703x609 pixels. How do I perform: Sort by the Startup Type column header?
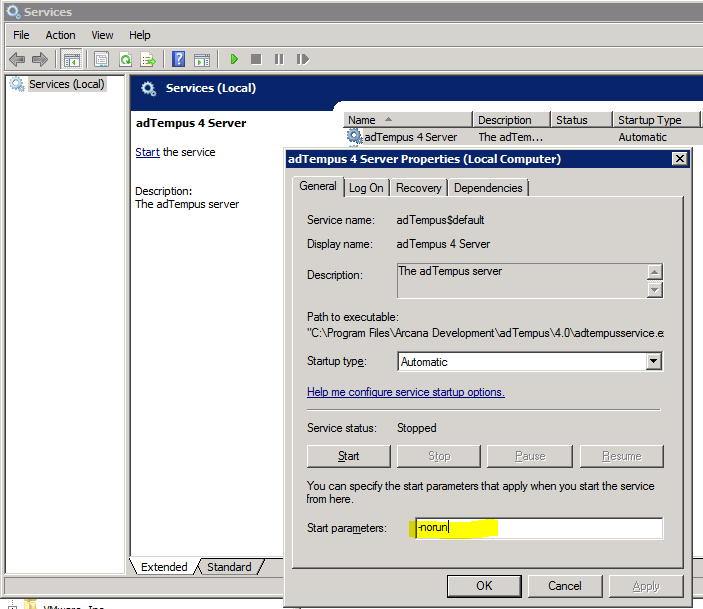pyautogui.click(x=656, y=120)
